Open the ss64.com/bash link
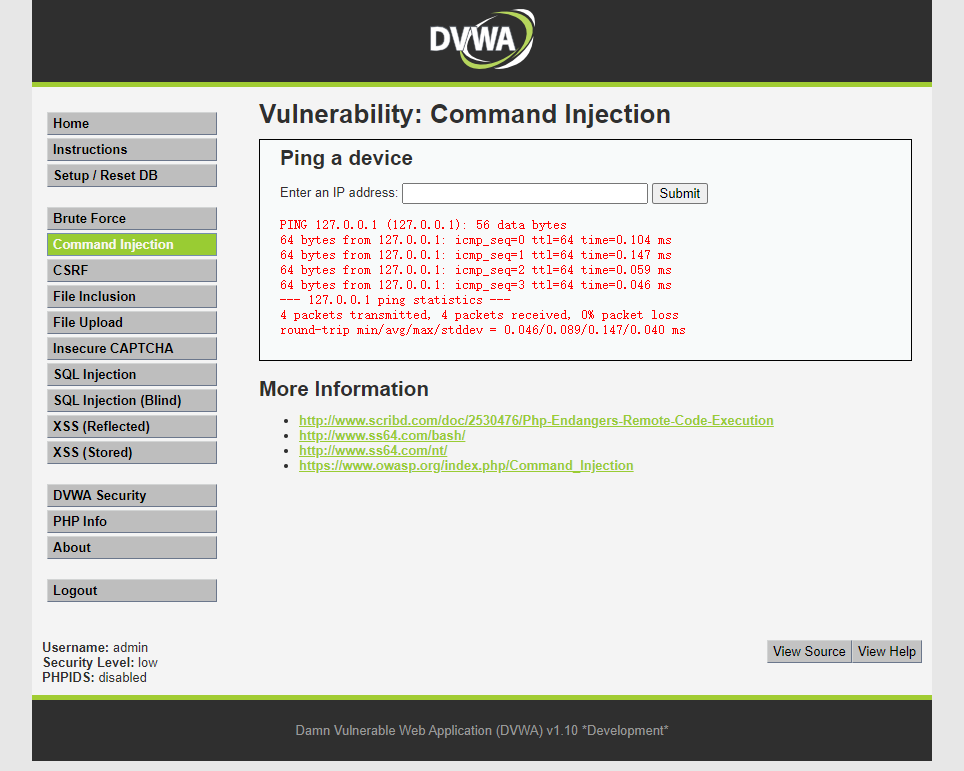Viewport: 964px width, 771px height. pyautogui.click(x=382, y=436)
